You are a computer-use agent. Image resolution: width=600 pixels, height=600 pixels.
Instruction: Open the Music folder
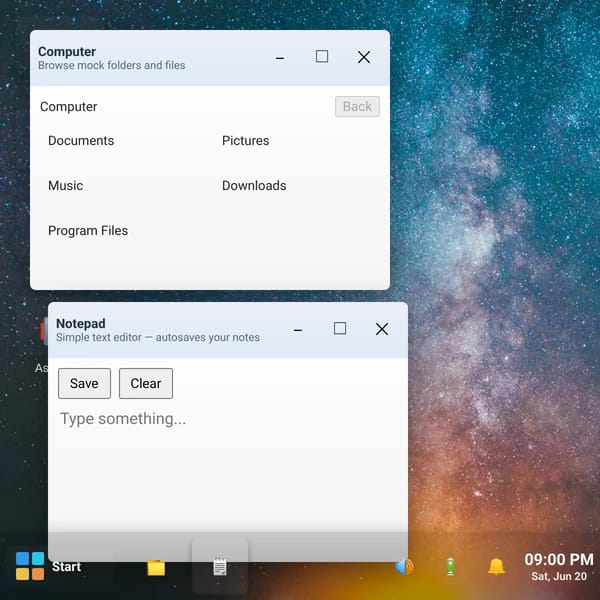[65, 186]
